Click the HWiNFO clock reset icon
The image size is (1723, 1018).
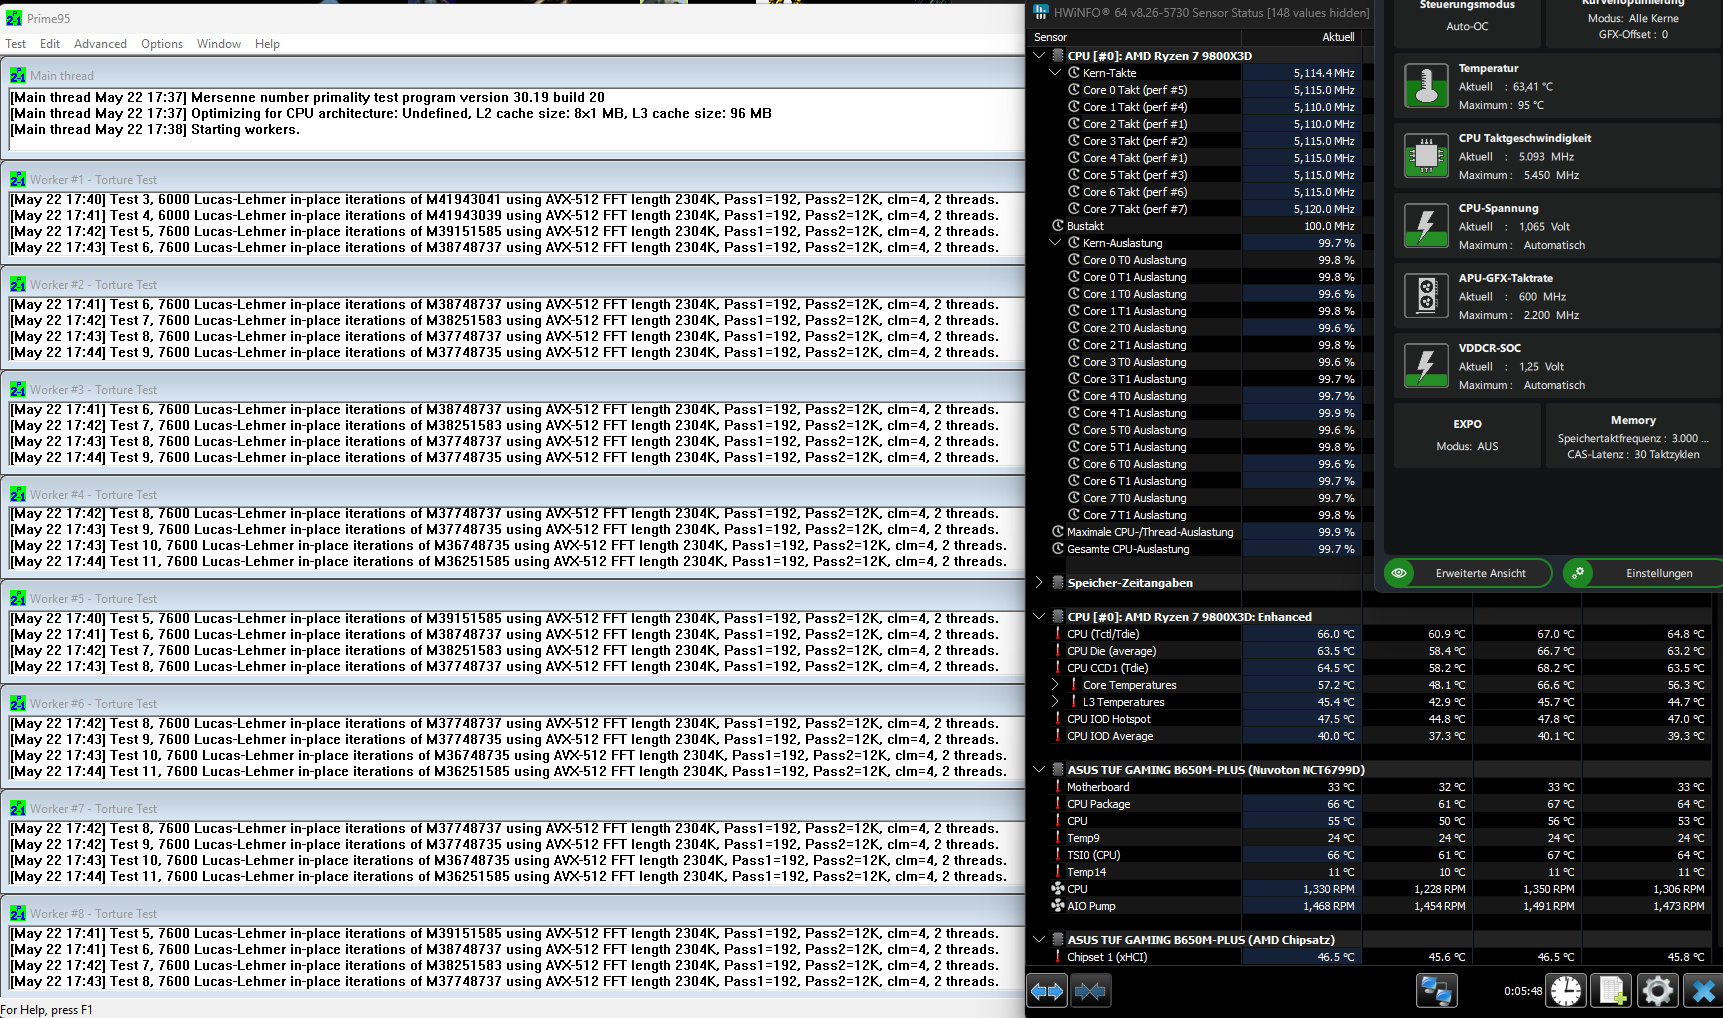[x=1566, y=991]
